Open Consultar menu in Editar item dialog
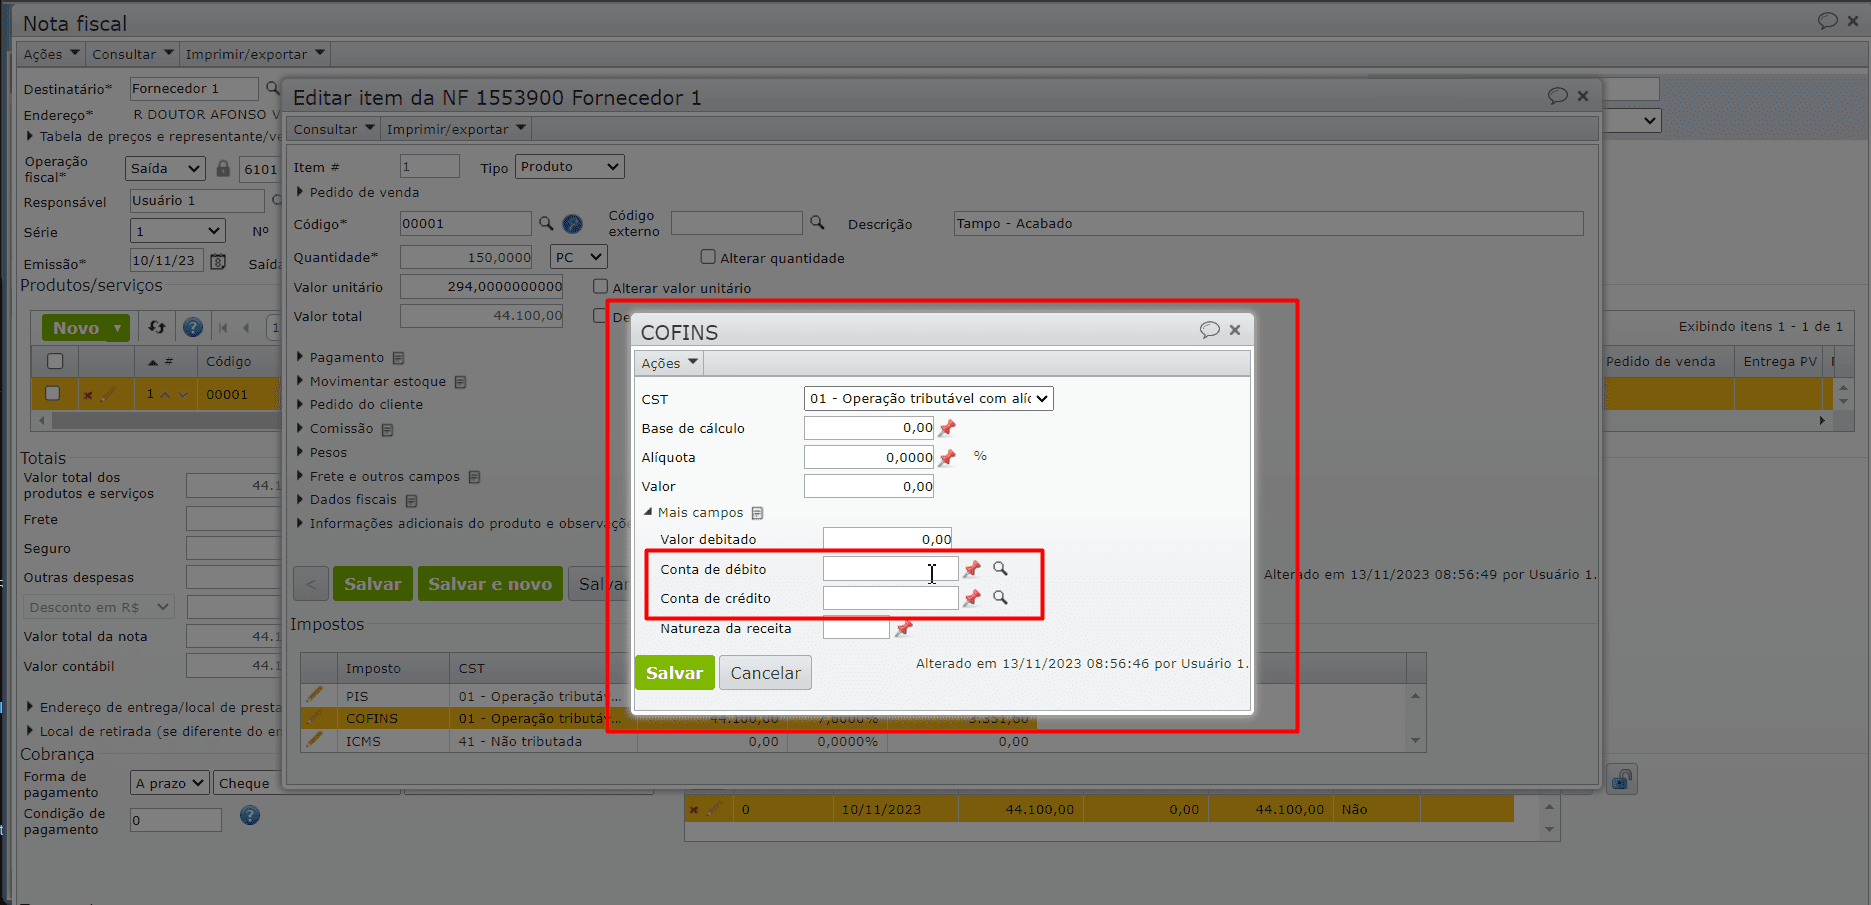 tap(334, 129)
